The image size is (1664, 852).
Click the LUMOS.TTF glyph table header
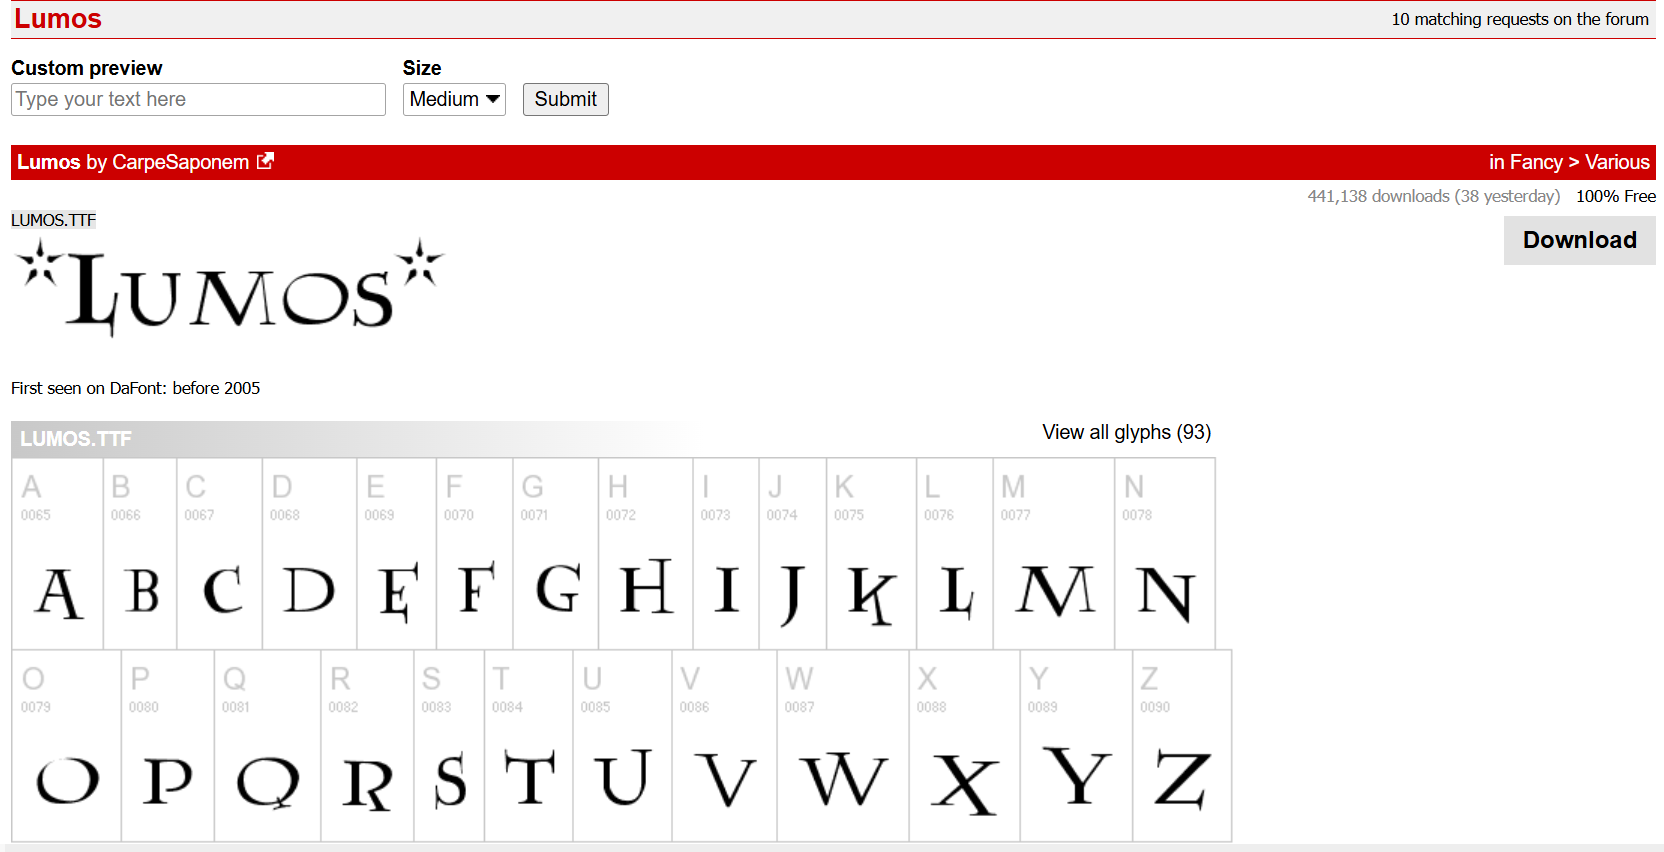76,439
